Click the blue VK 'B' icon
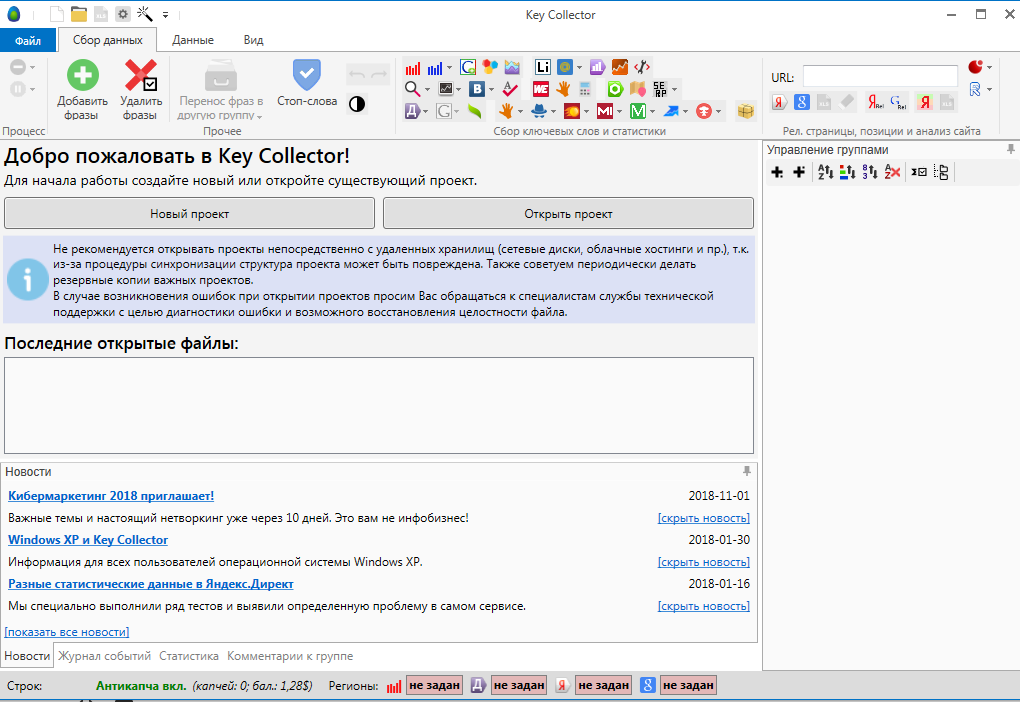1020x702 pixels. 477,89
